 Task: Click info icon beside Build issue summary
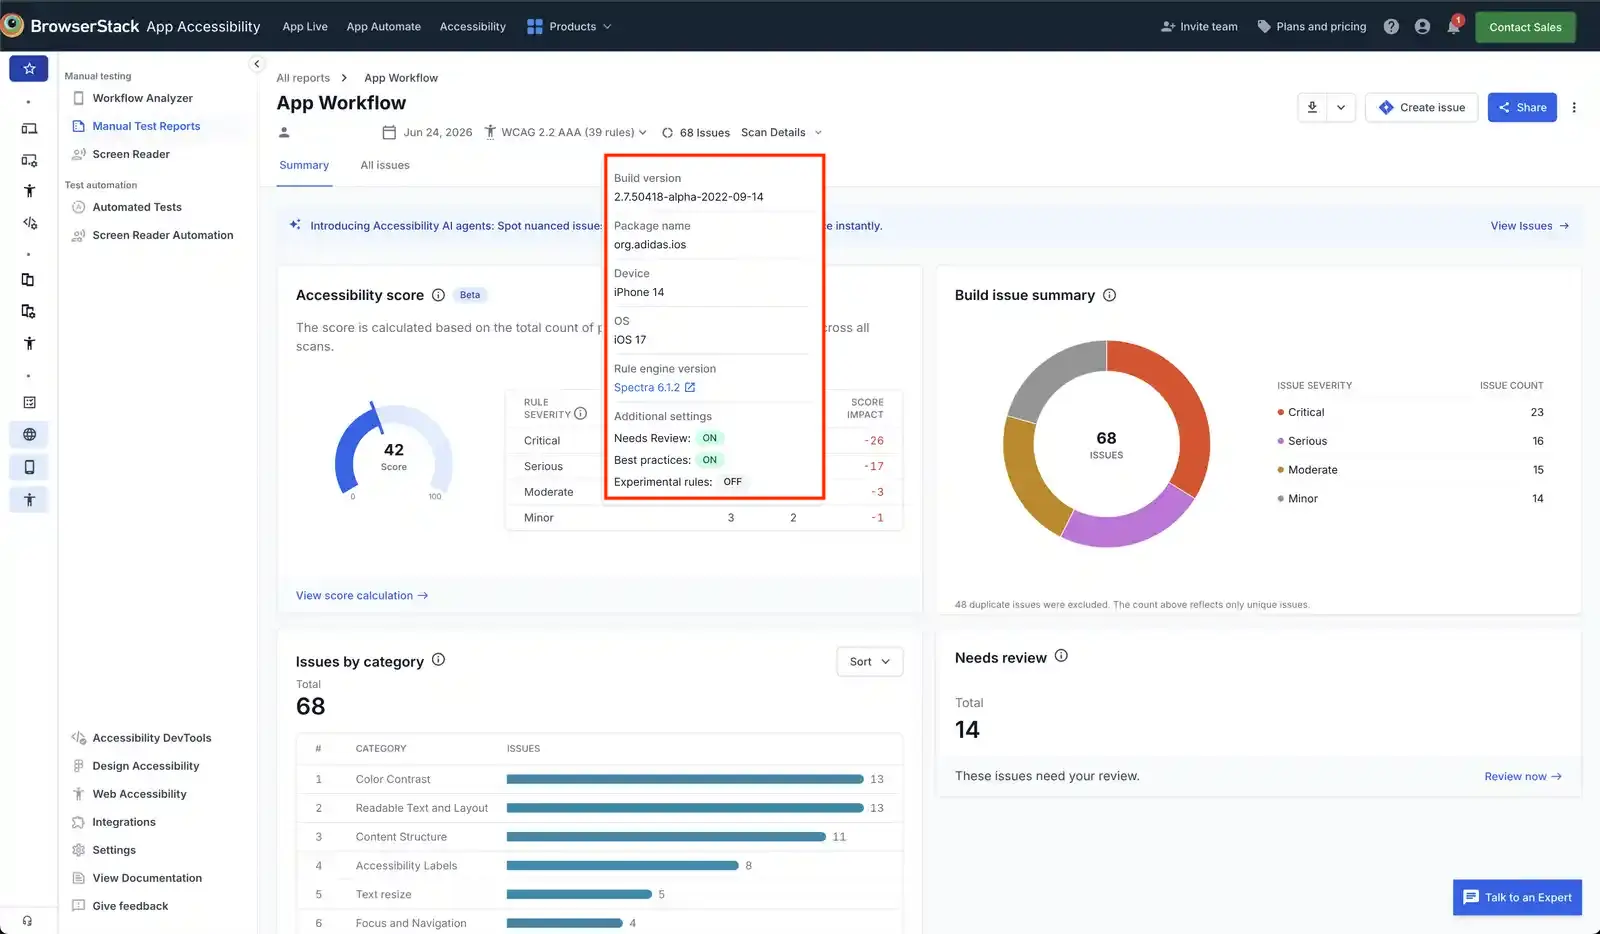[x=1109, y=295]
